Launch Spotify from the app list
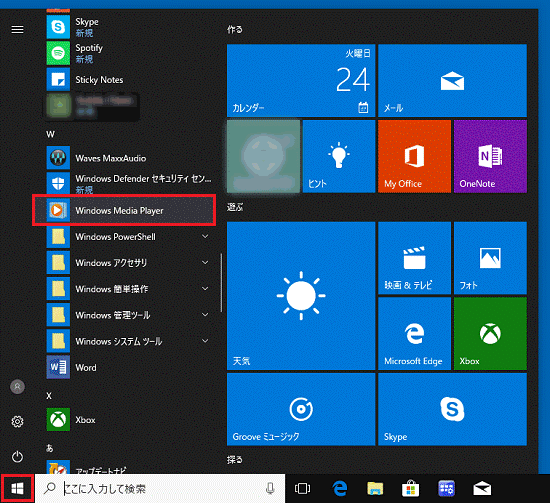 click(128, 53)
